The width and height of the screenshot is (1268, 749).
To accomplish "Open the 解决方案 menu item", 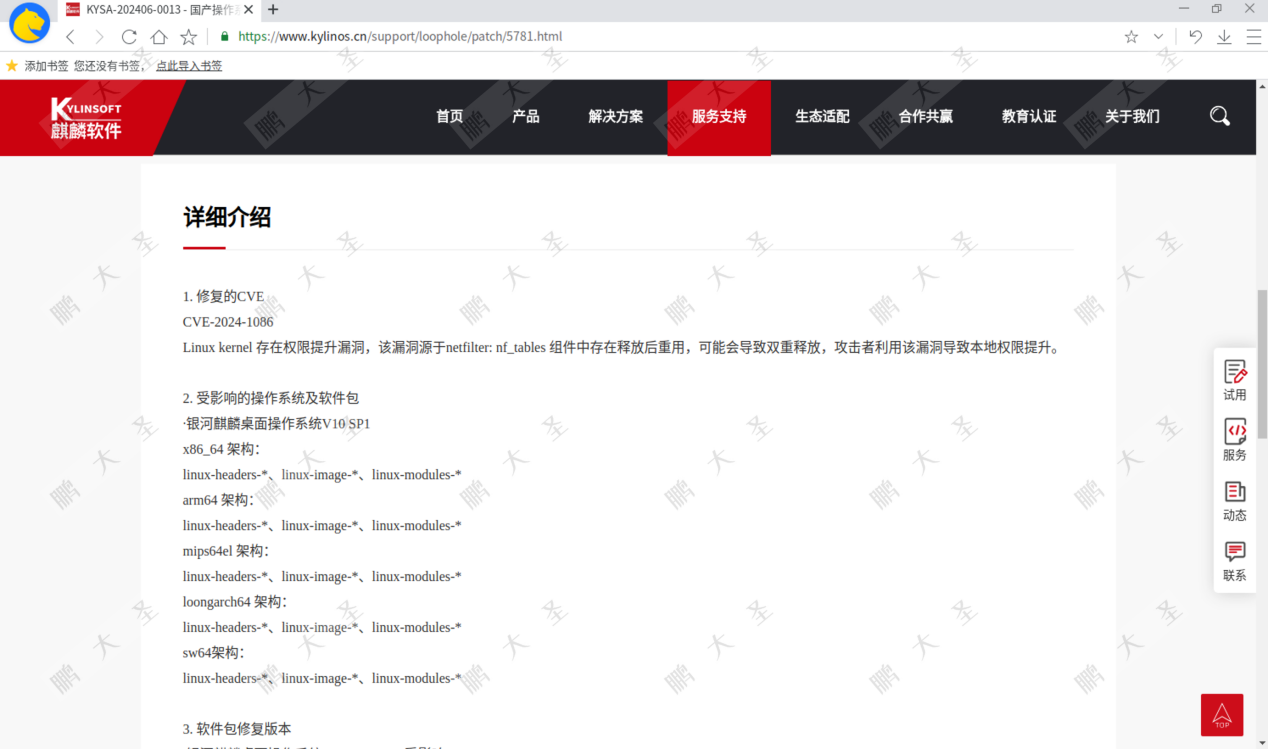I will pos(616,117).
